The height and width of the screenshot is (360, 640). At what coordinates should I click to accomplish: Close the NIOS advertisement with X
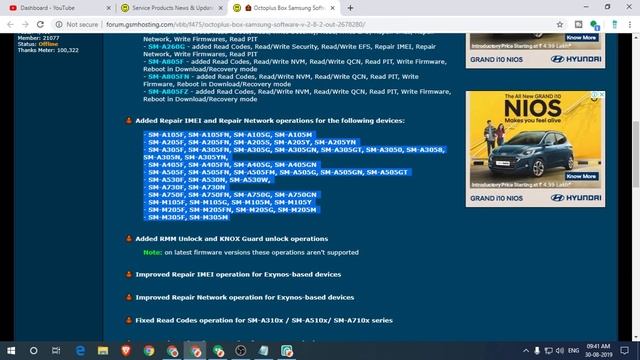click(x=602, y=95)
